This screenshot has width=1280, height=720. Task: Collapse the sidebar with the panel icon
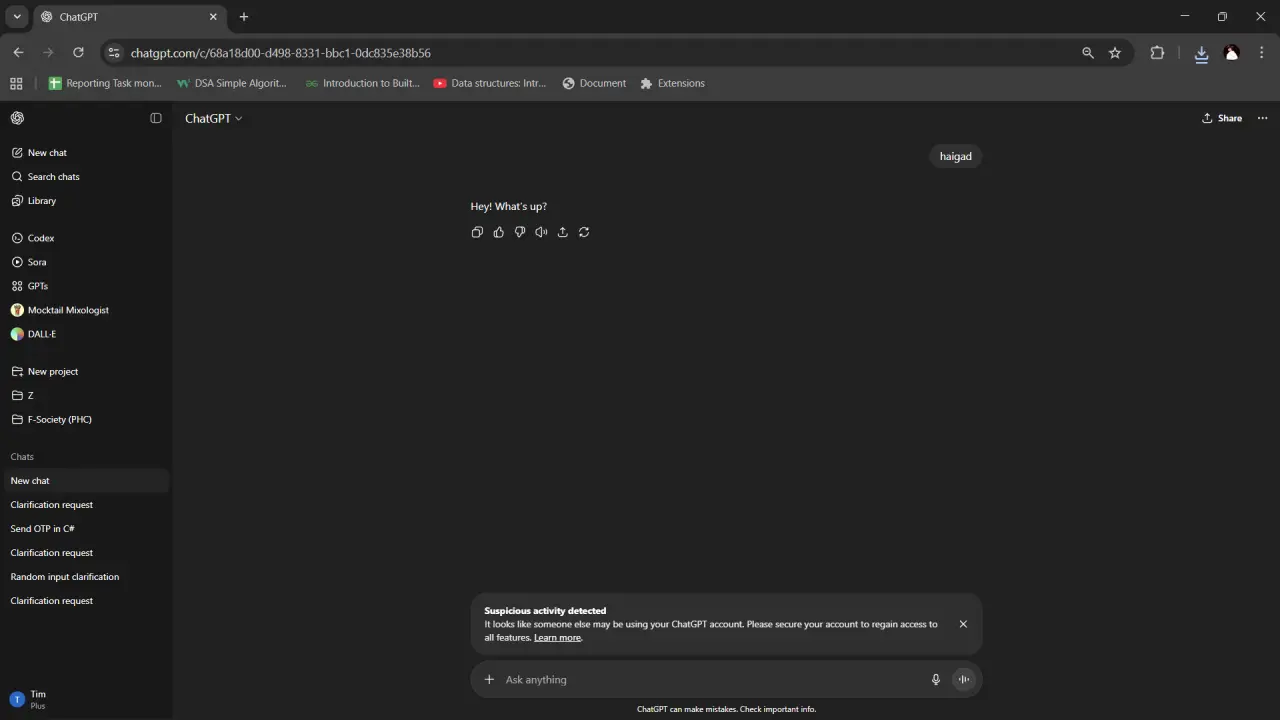[x=156, y=118]
